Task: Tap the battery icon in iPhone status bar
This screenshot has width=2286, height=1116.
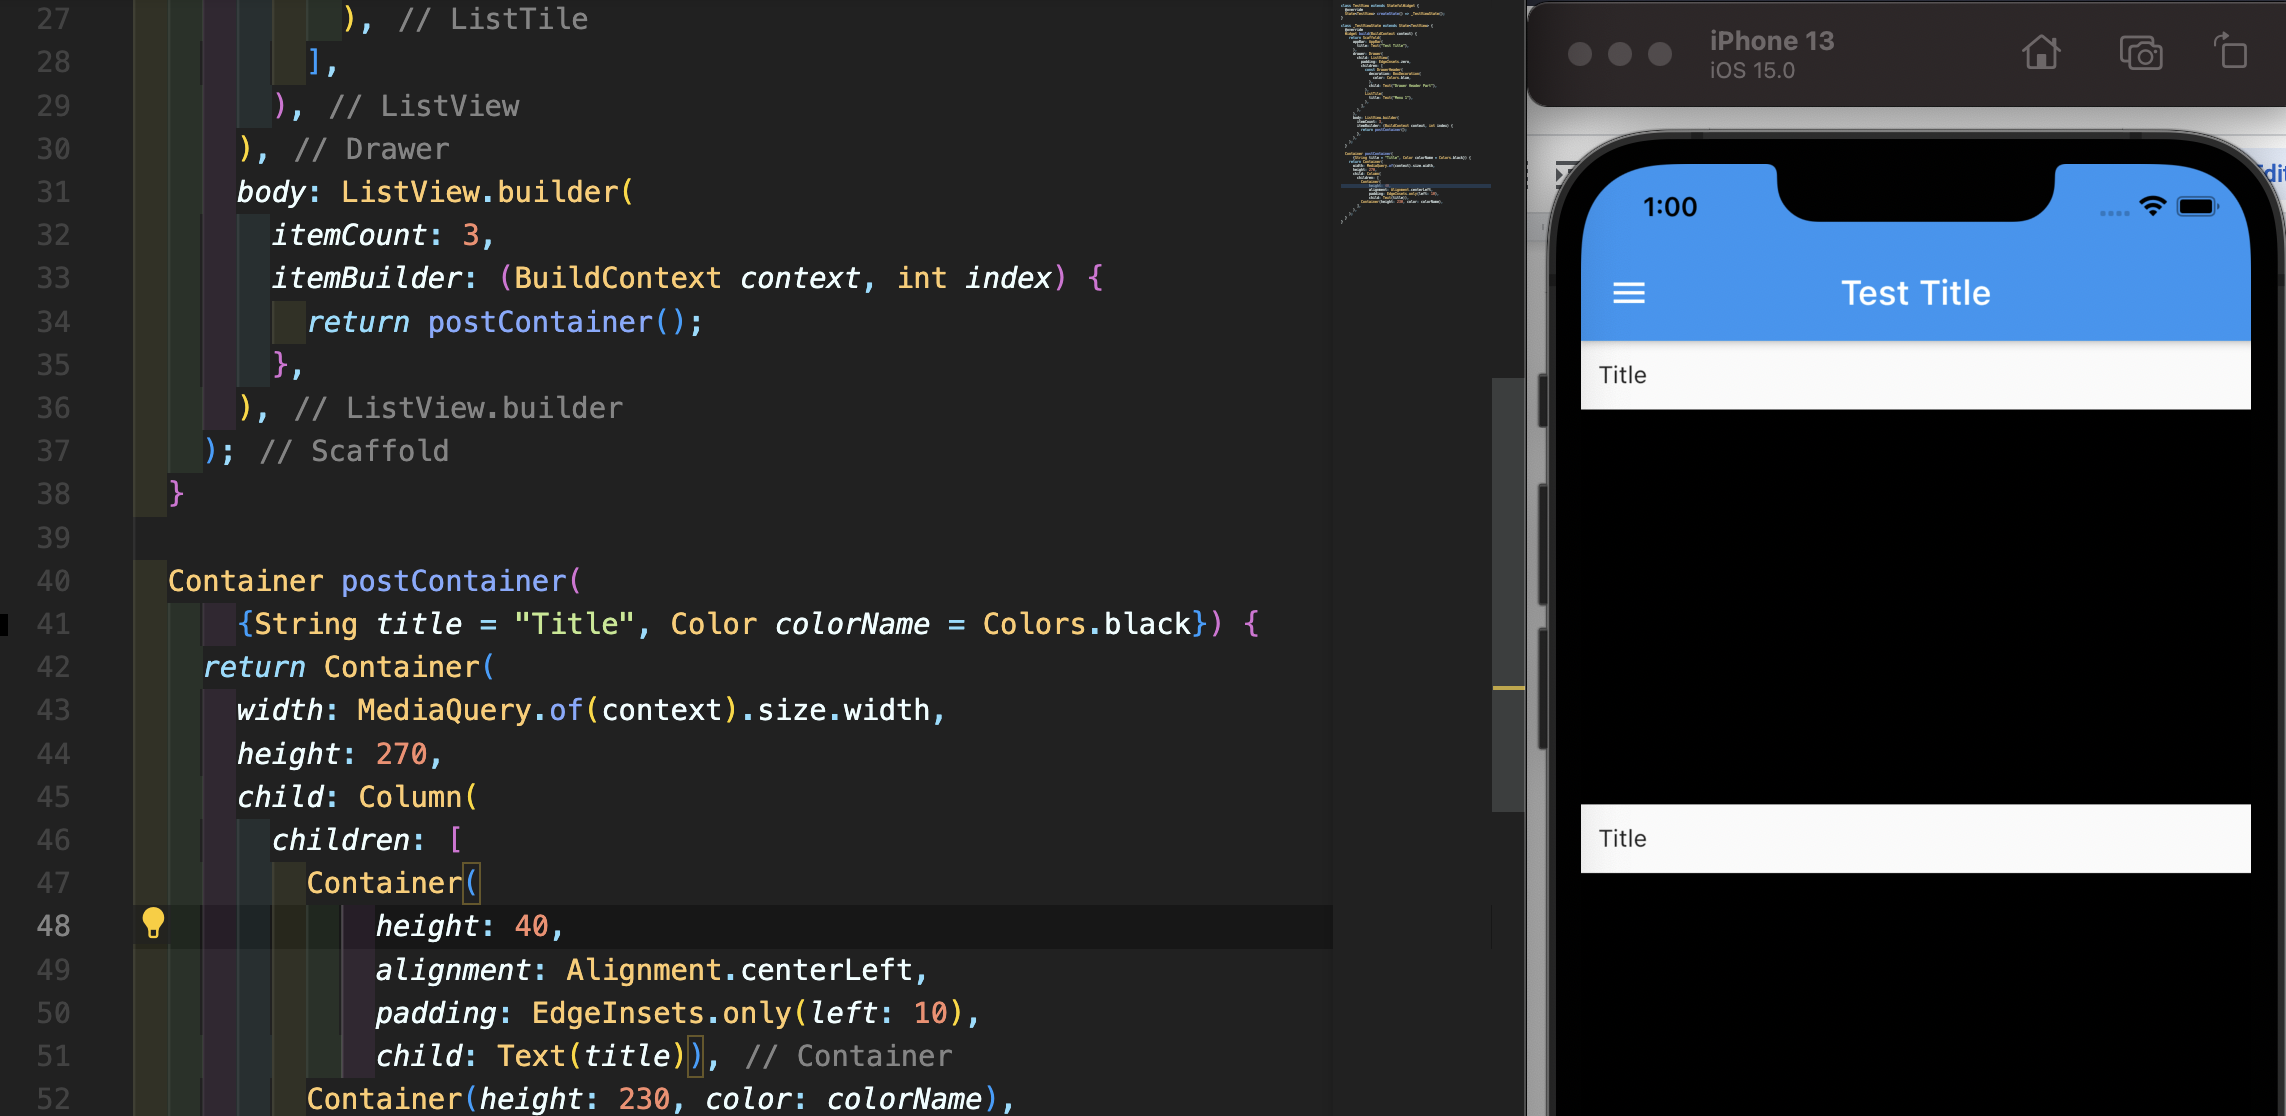Action: click(2197, 207)
